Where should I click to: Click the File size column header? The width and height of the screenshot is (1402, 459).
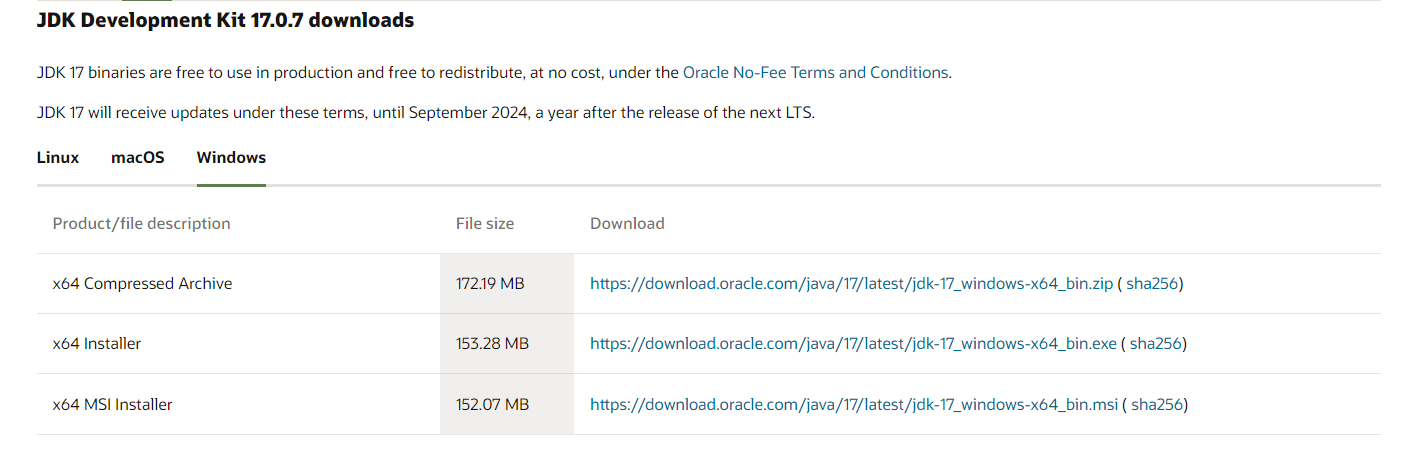[485, 224]
